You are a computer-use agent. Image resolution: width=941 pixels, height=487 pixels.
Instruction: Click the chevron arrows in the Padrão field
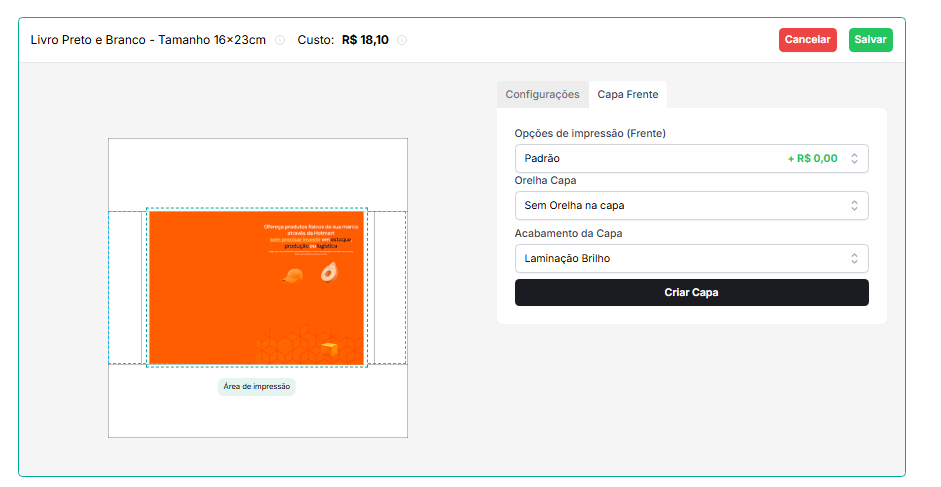[x=854, y=158]
